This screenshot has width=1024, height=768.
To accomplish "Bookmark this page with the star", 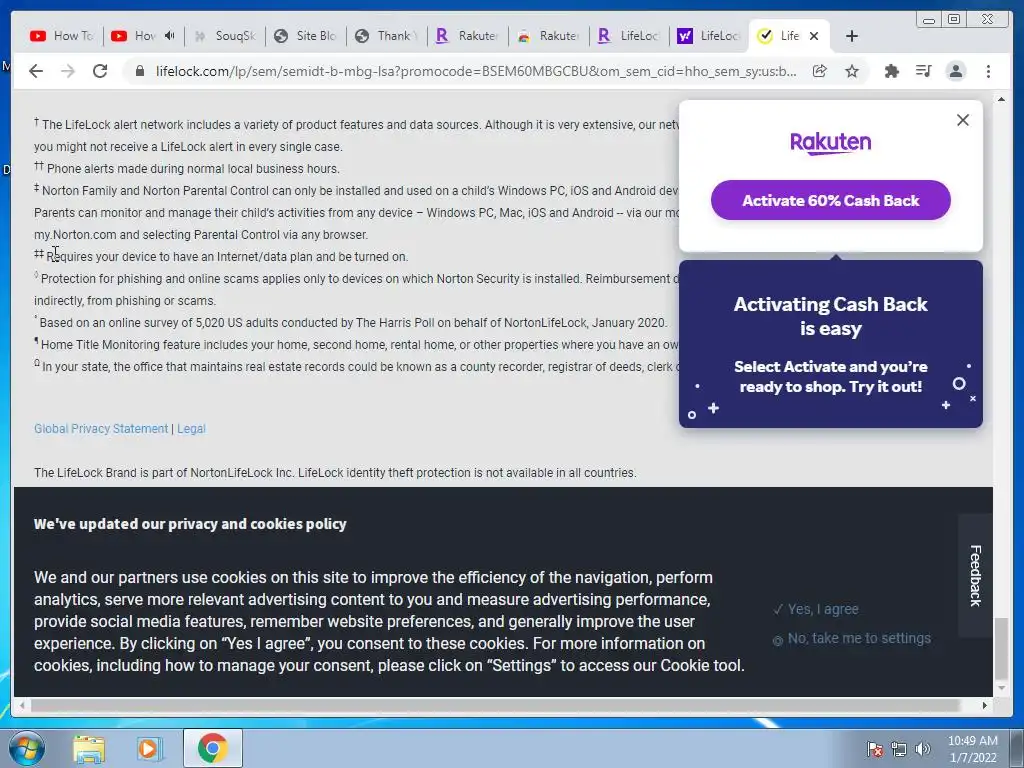I will pyautogui.click(x=852, y=71).
